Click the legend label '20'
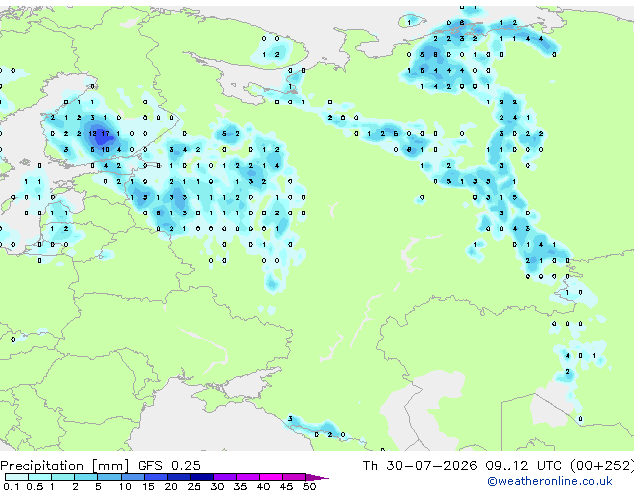This screenshot has width=634, height=490. [x=171, y=486]
